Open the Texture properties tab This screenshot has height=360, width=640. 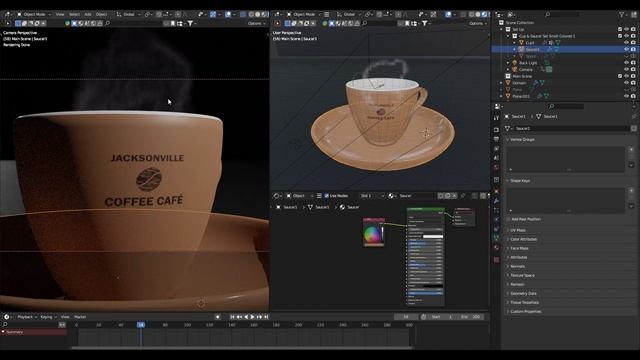[x=496, y=260]
